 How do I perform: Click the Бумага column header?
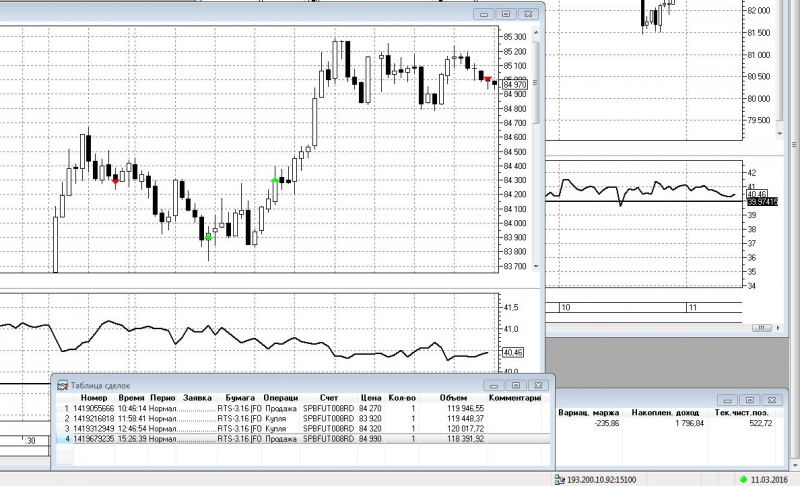click(x=240, y=398)
